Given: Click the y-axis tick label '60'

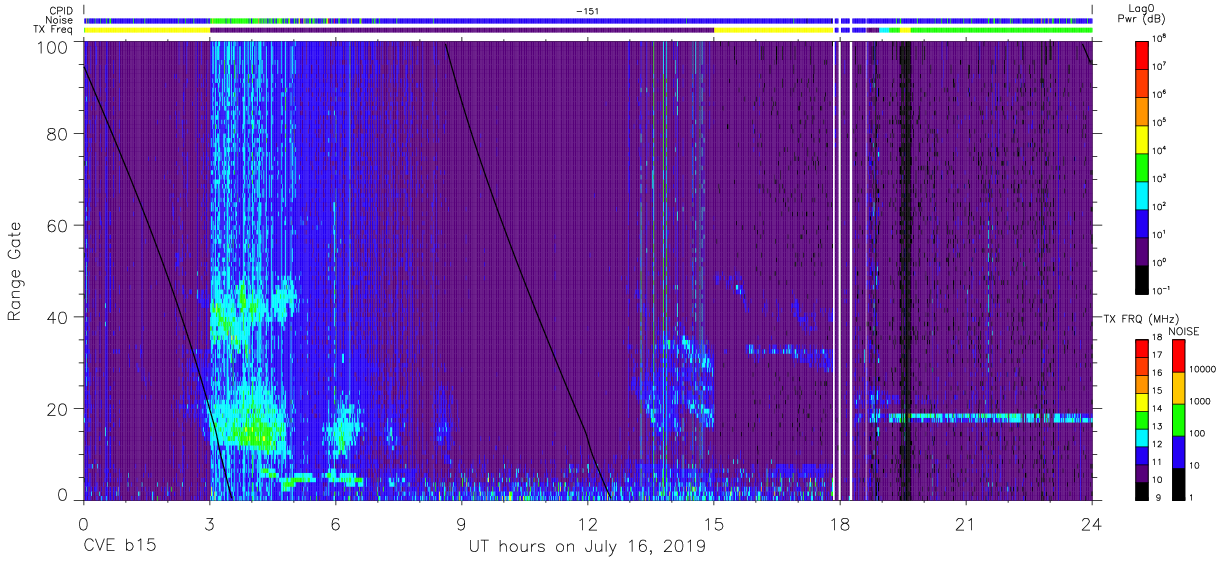Looking at the screenshot, I should click(58, 225).
